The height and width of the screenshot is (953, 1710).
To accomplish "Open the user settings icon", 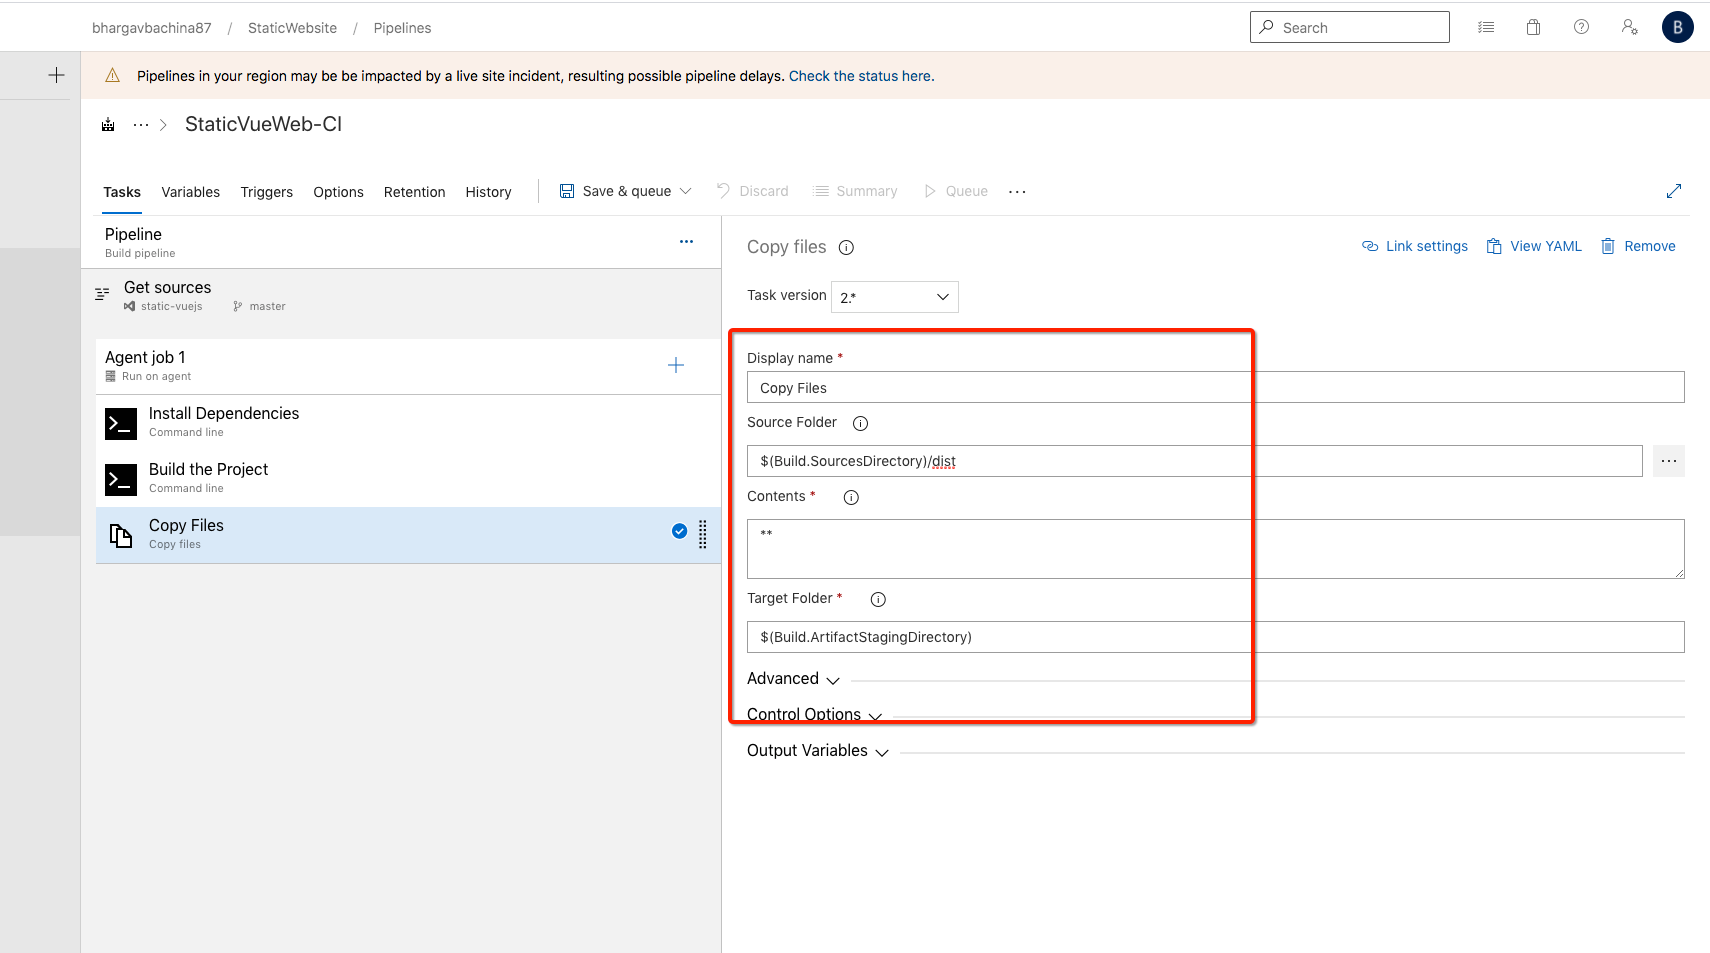I will pyautogui.click(x=1629, y=27).
